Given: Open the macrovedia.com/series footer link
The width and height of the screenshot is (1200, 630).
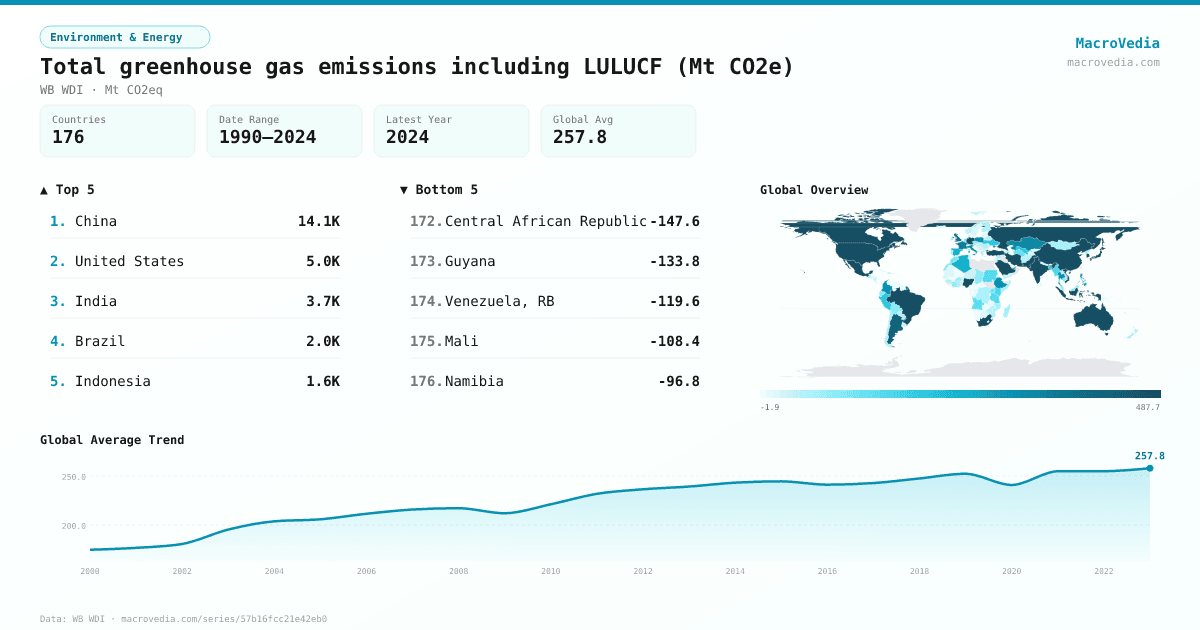Looking at the screenshot, I should point(223,618).
